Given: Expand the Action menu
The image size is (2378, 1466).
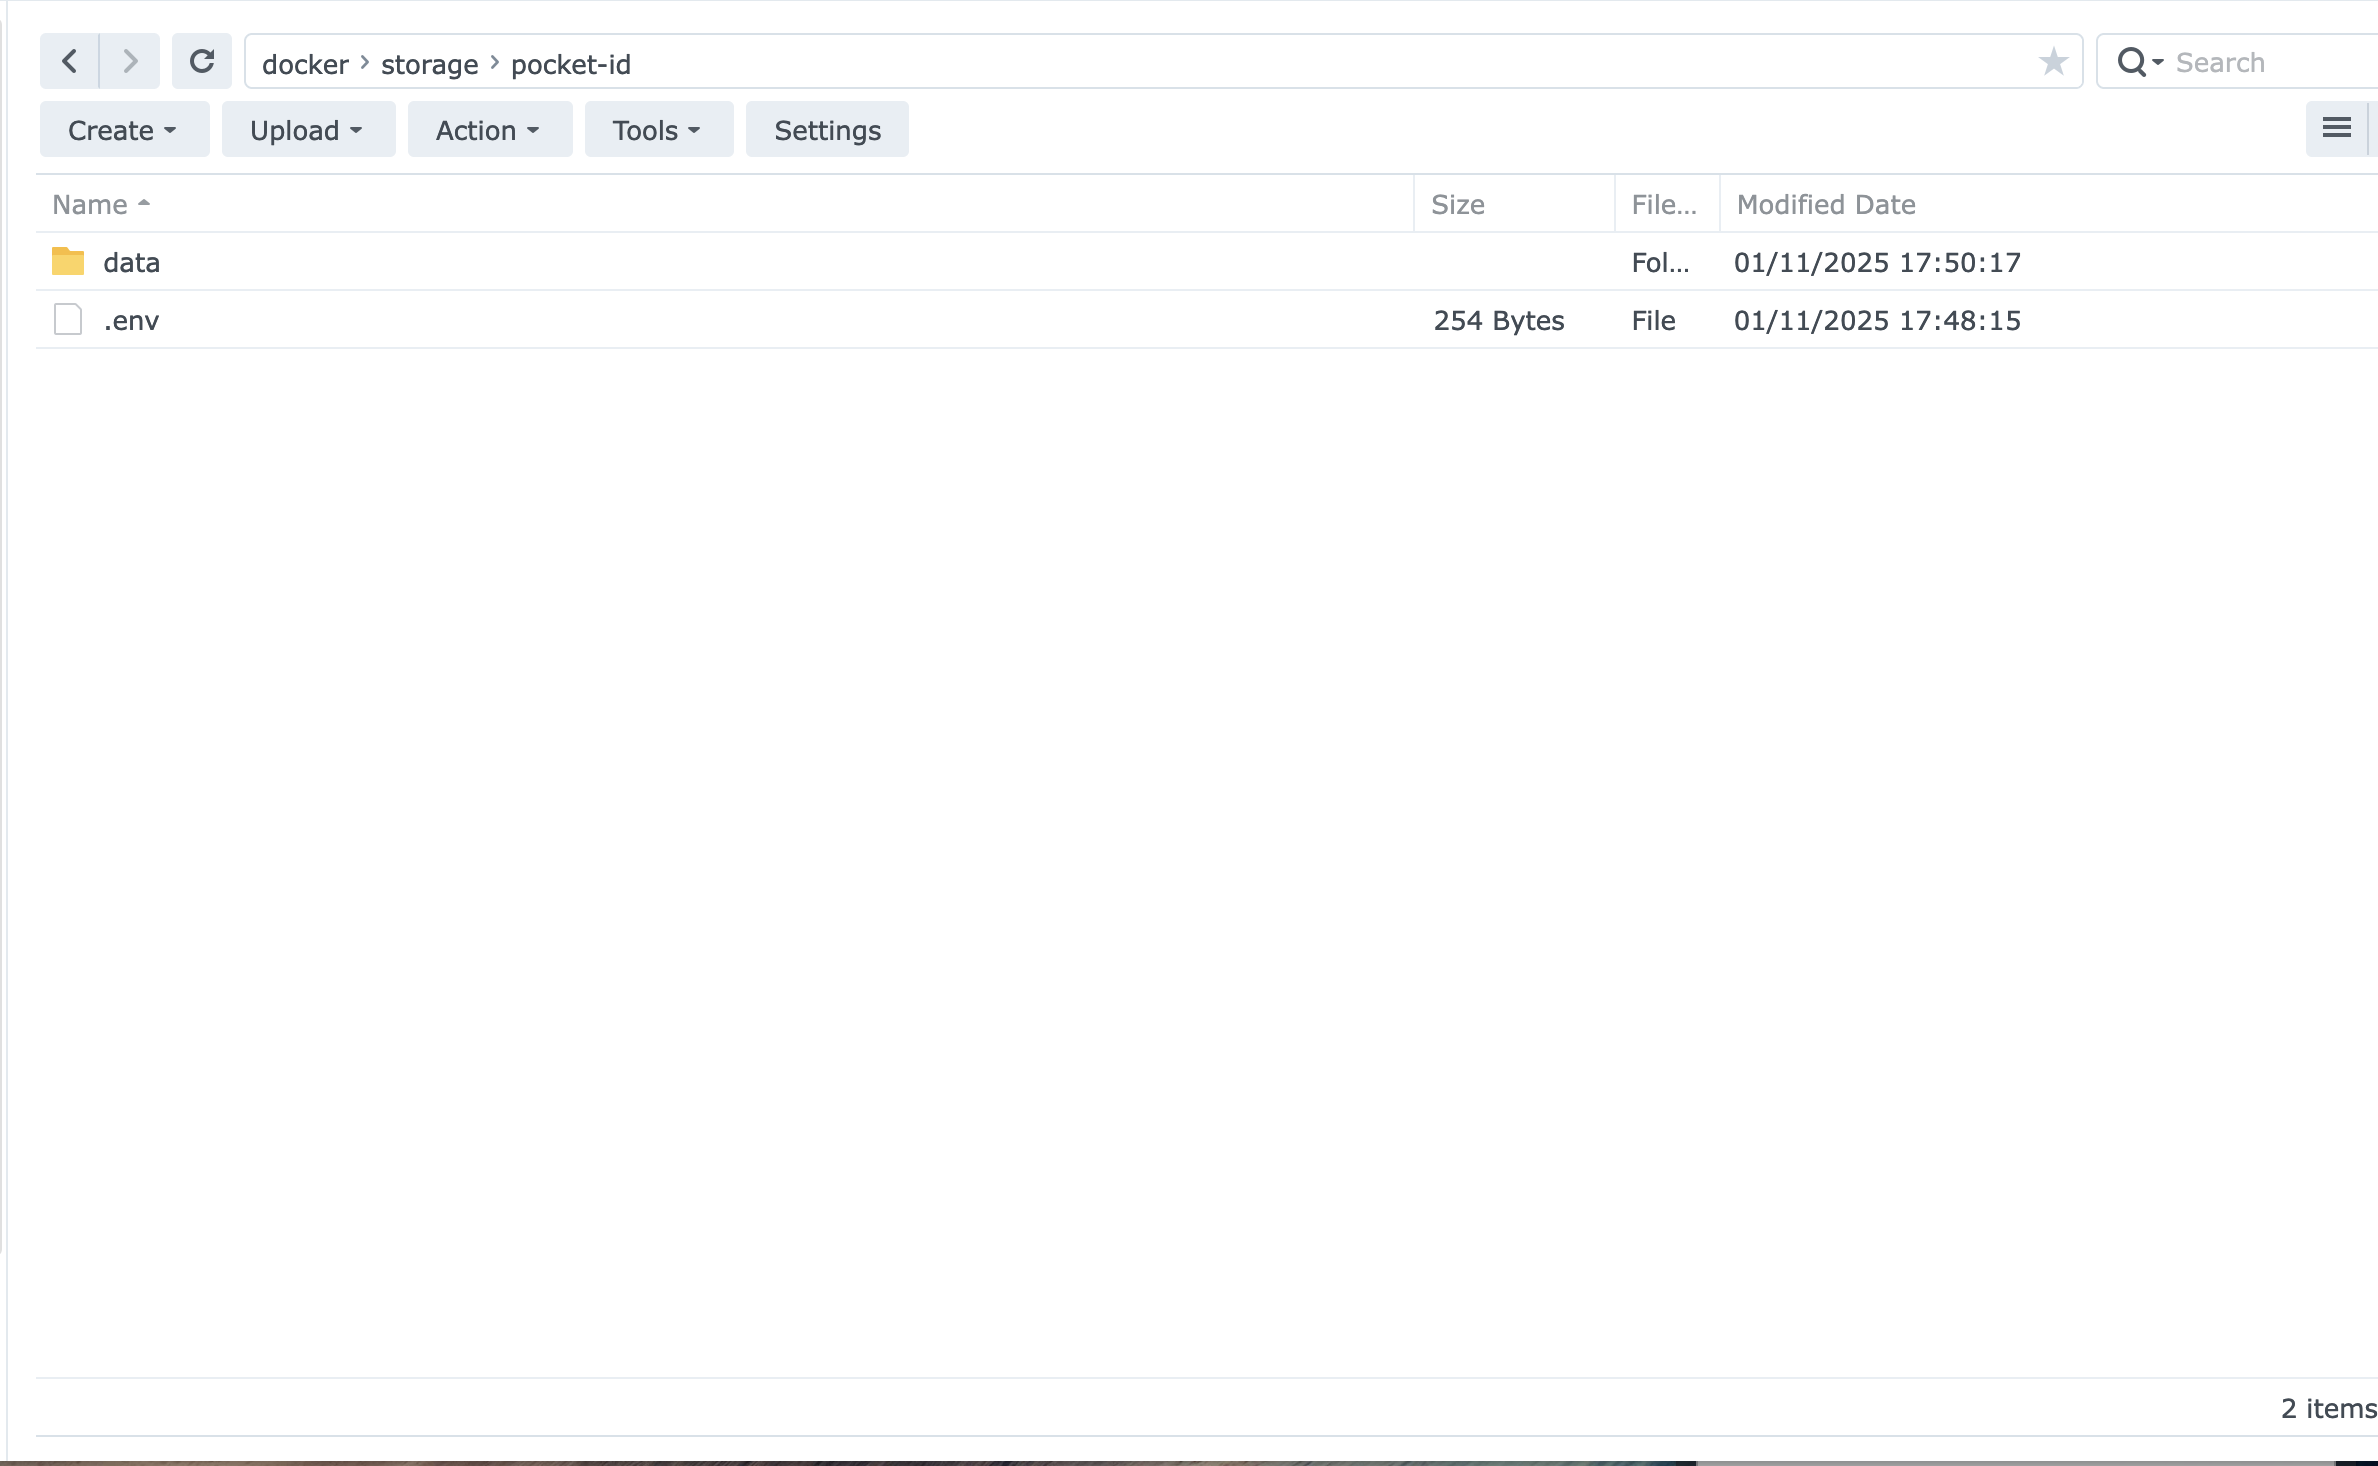Looking at the screenshot, I should (x=489, y=130).
